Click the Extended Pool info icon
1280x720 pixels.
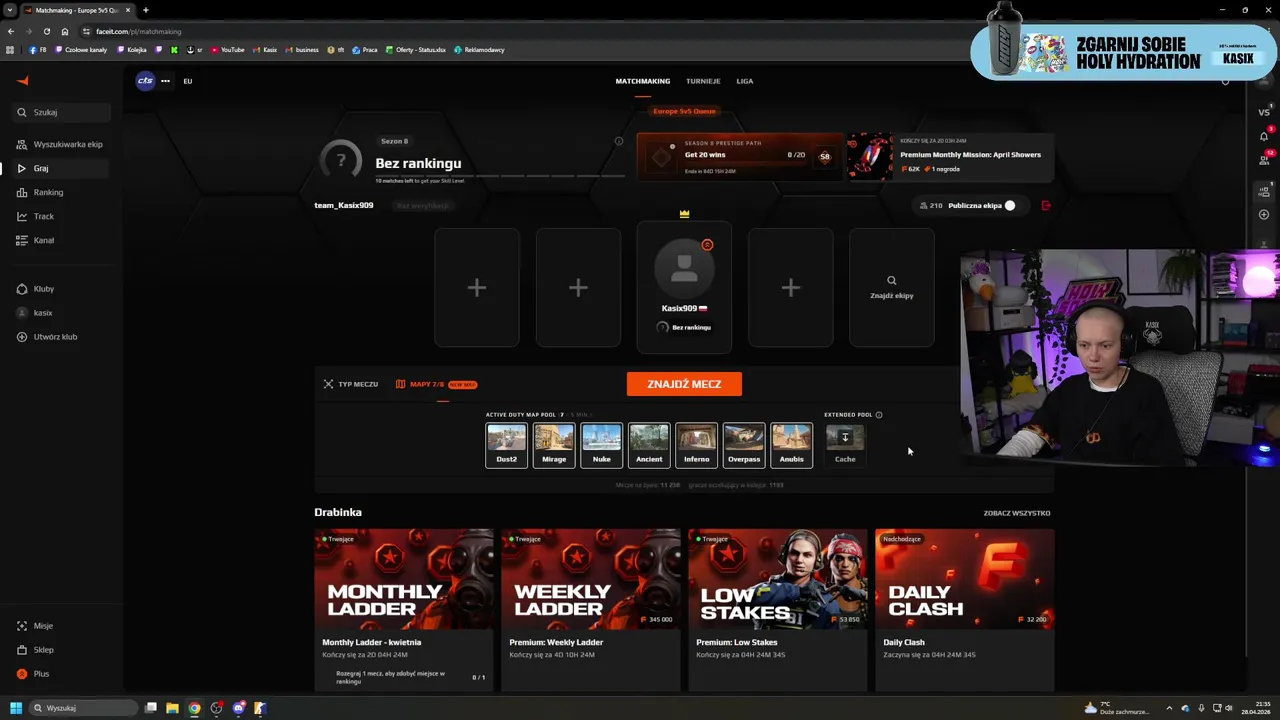(x=879, y=415)
